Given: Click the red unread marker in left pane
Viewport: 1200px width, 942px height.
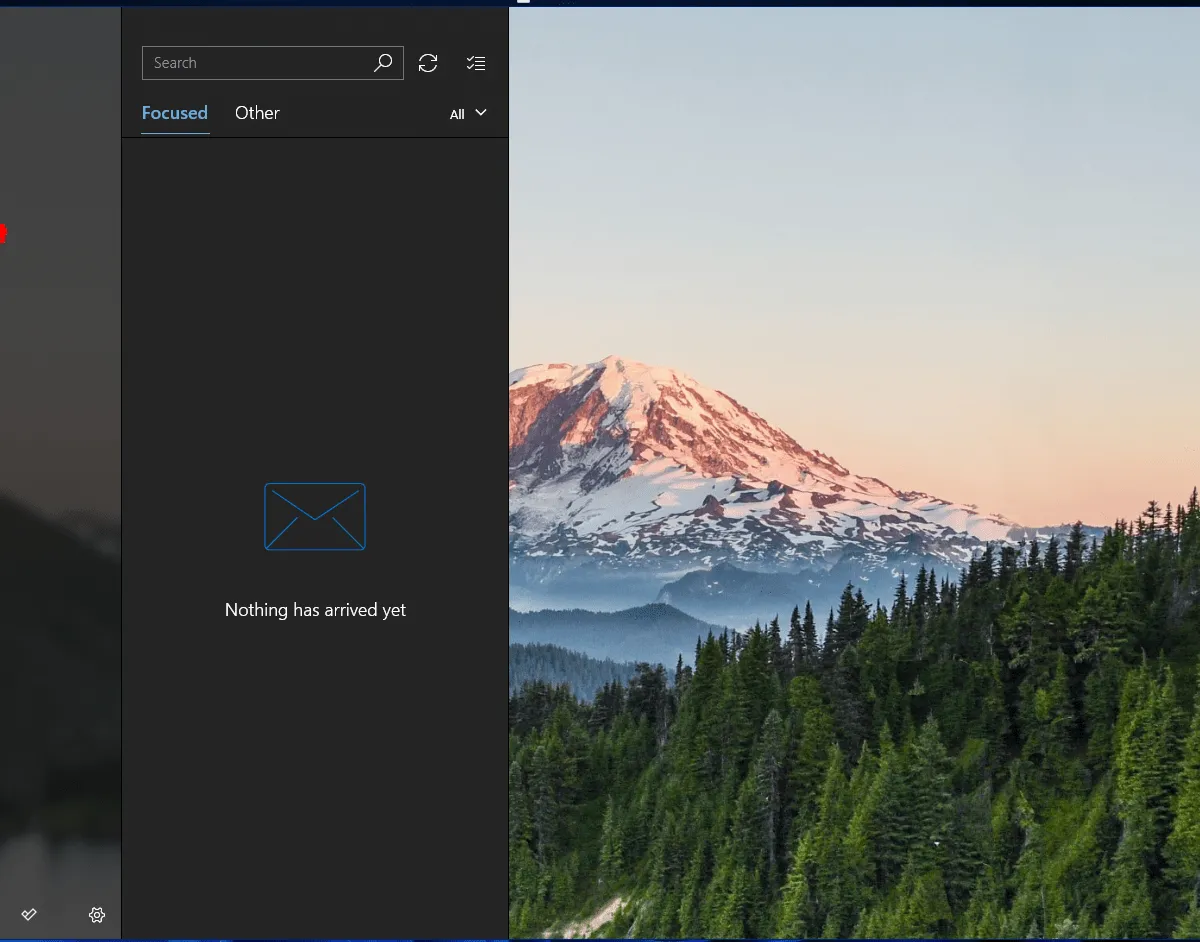Looking at the screenshot, I should coord(4,234).
